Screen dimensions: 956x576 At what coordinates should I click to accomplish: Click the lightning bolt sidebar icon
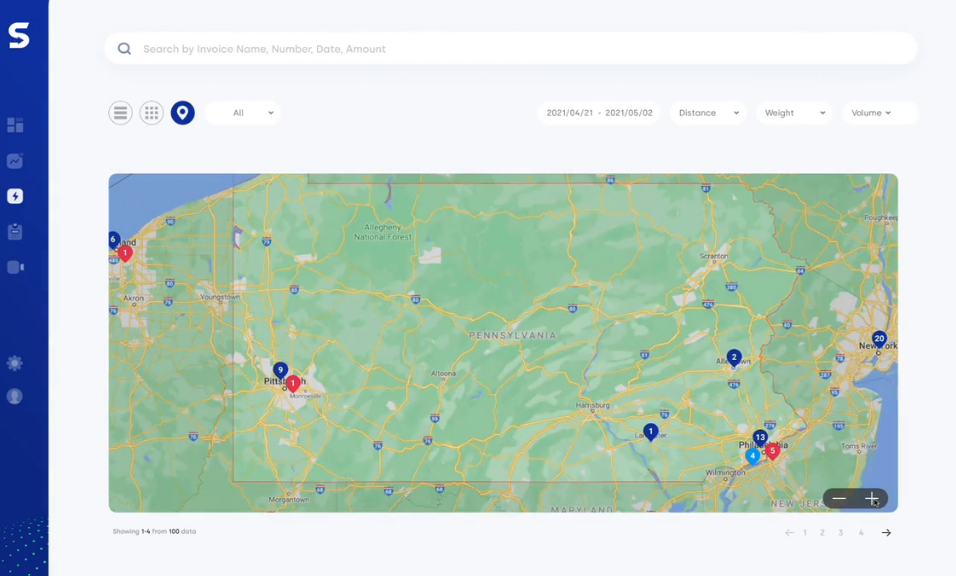coord(15,196)
